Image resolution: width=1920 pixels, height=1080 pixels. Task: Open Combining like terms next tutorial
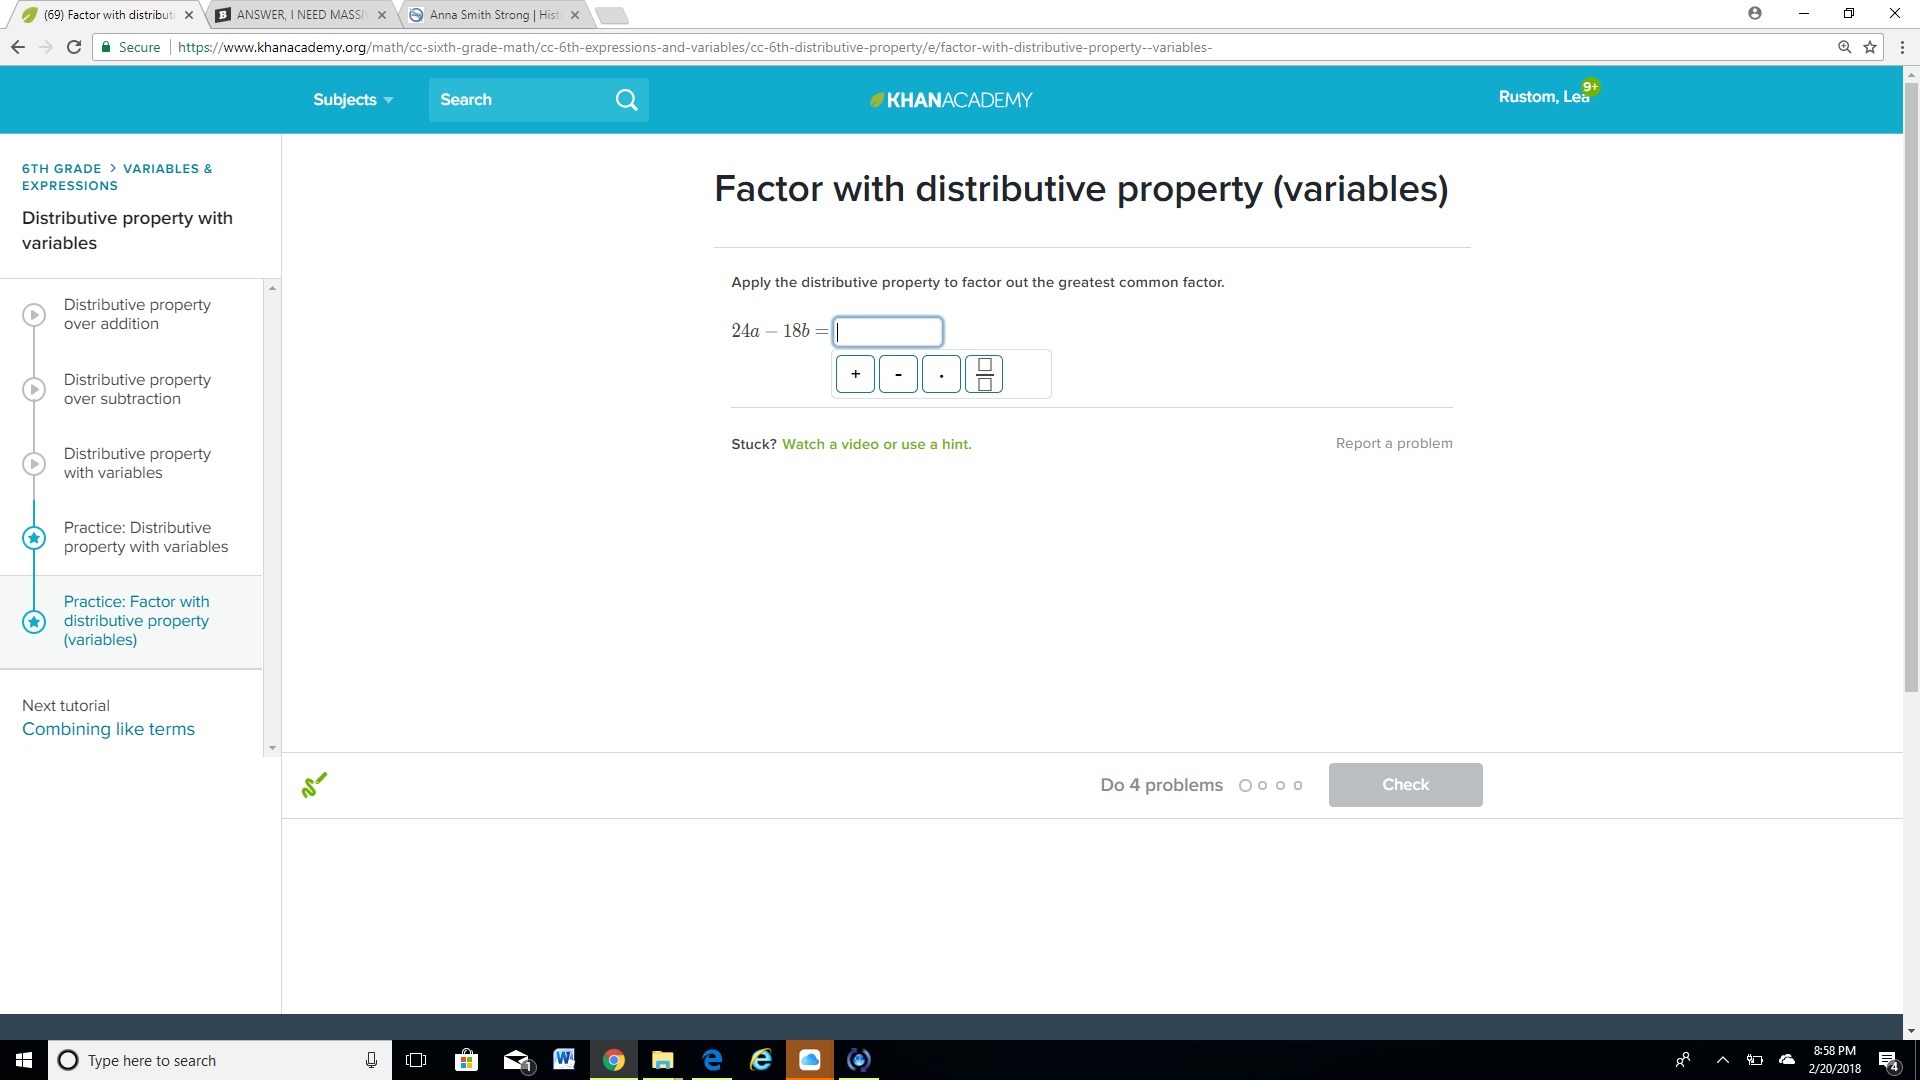click(x=108, y=729)
